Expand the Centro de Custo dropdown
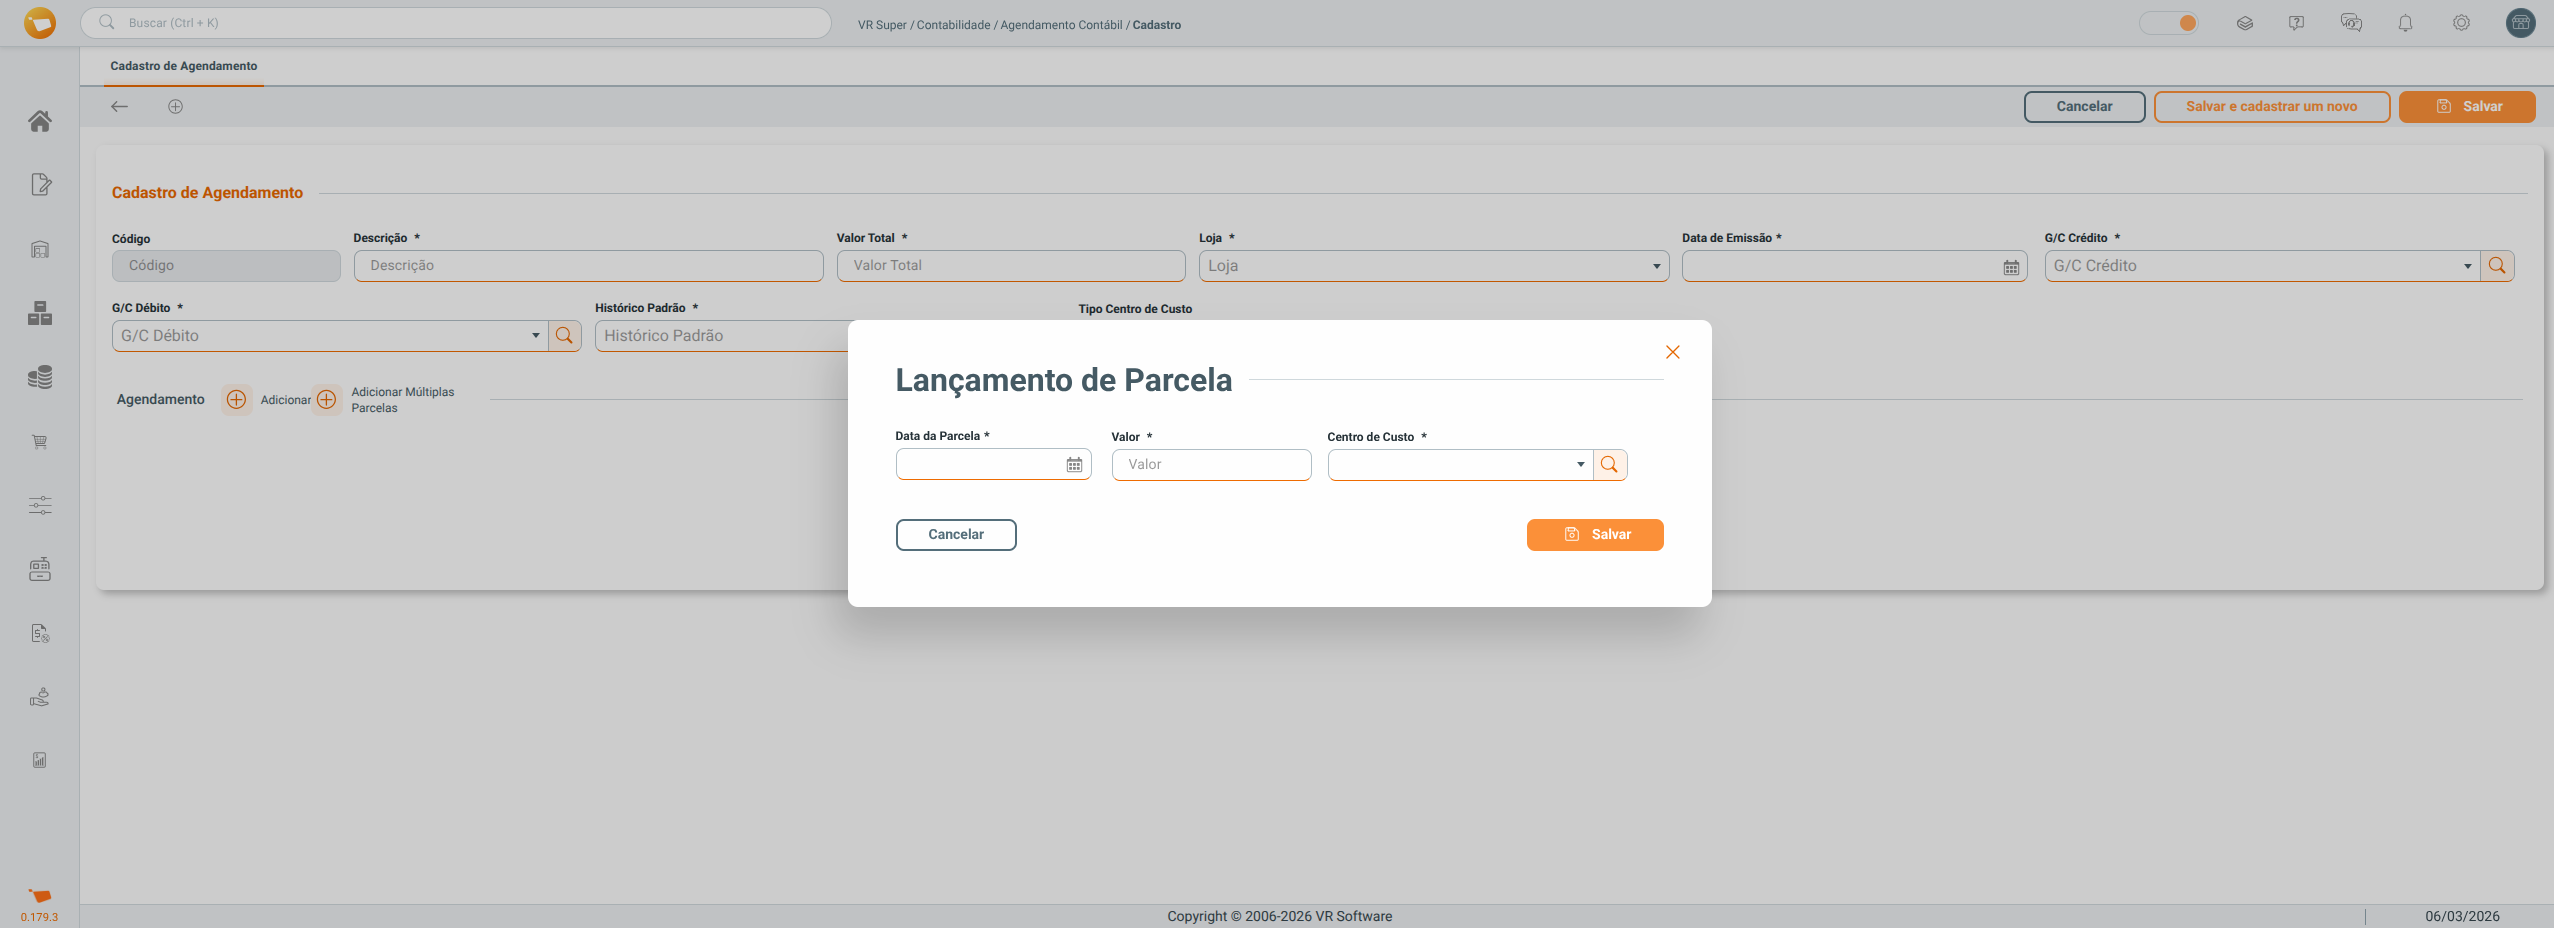Viewport: 2554px width, 928px height. (1580, 465)
